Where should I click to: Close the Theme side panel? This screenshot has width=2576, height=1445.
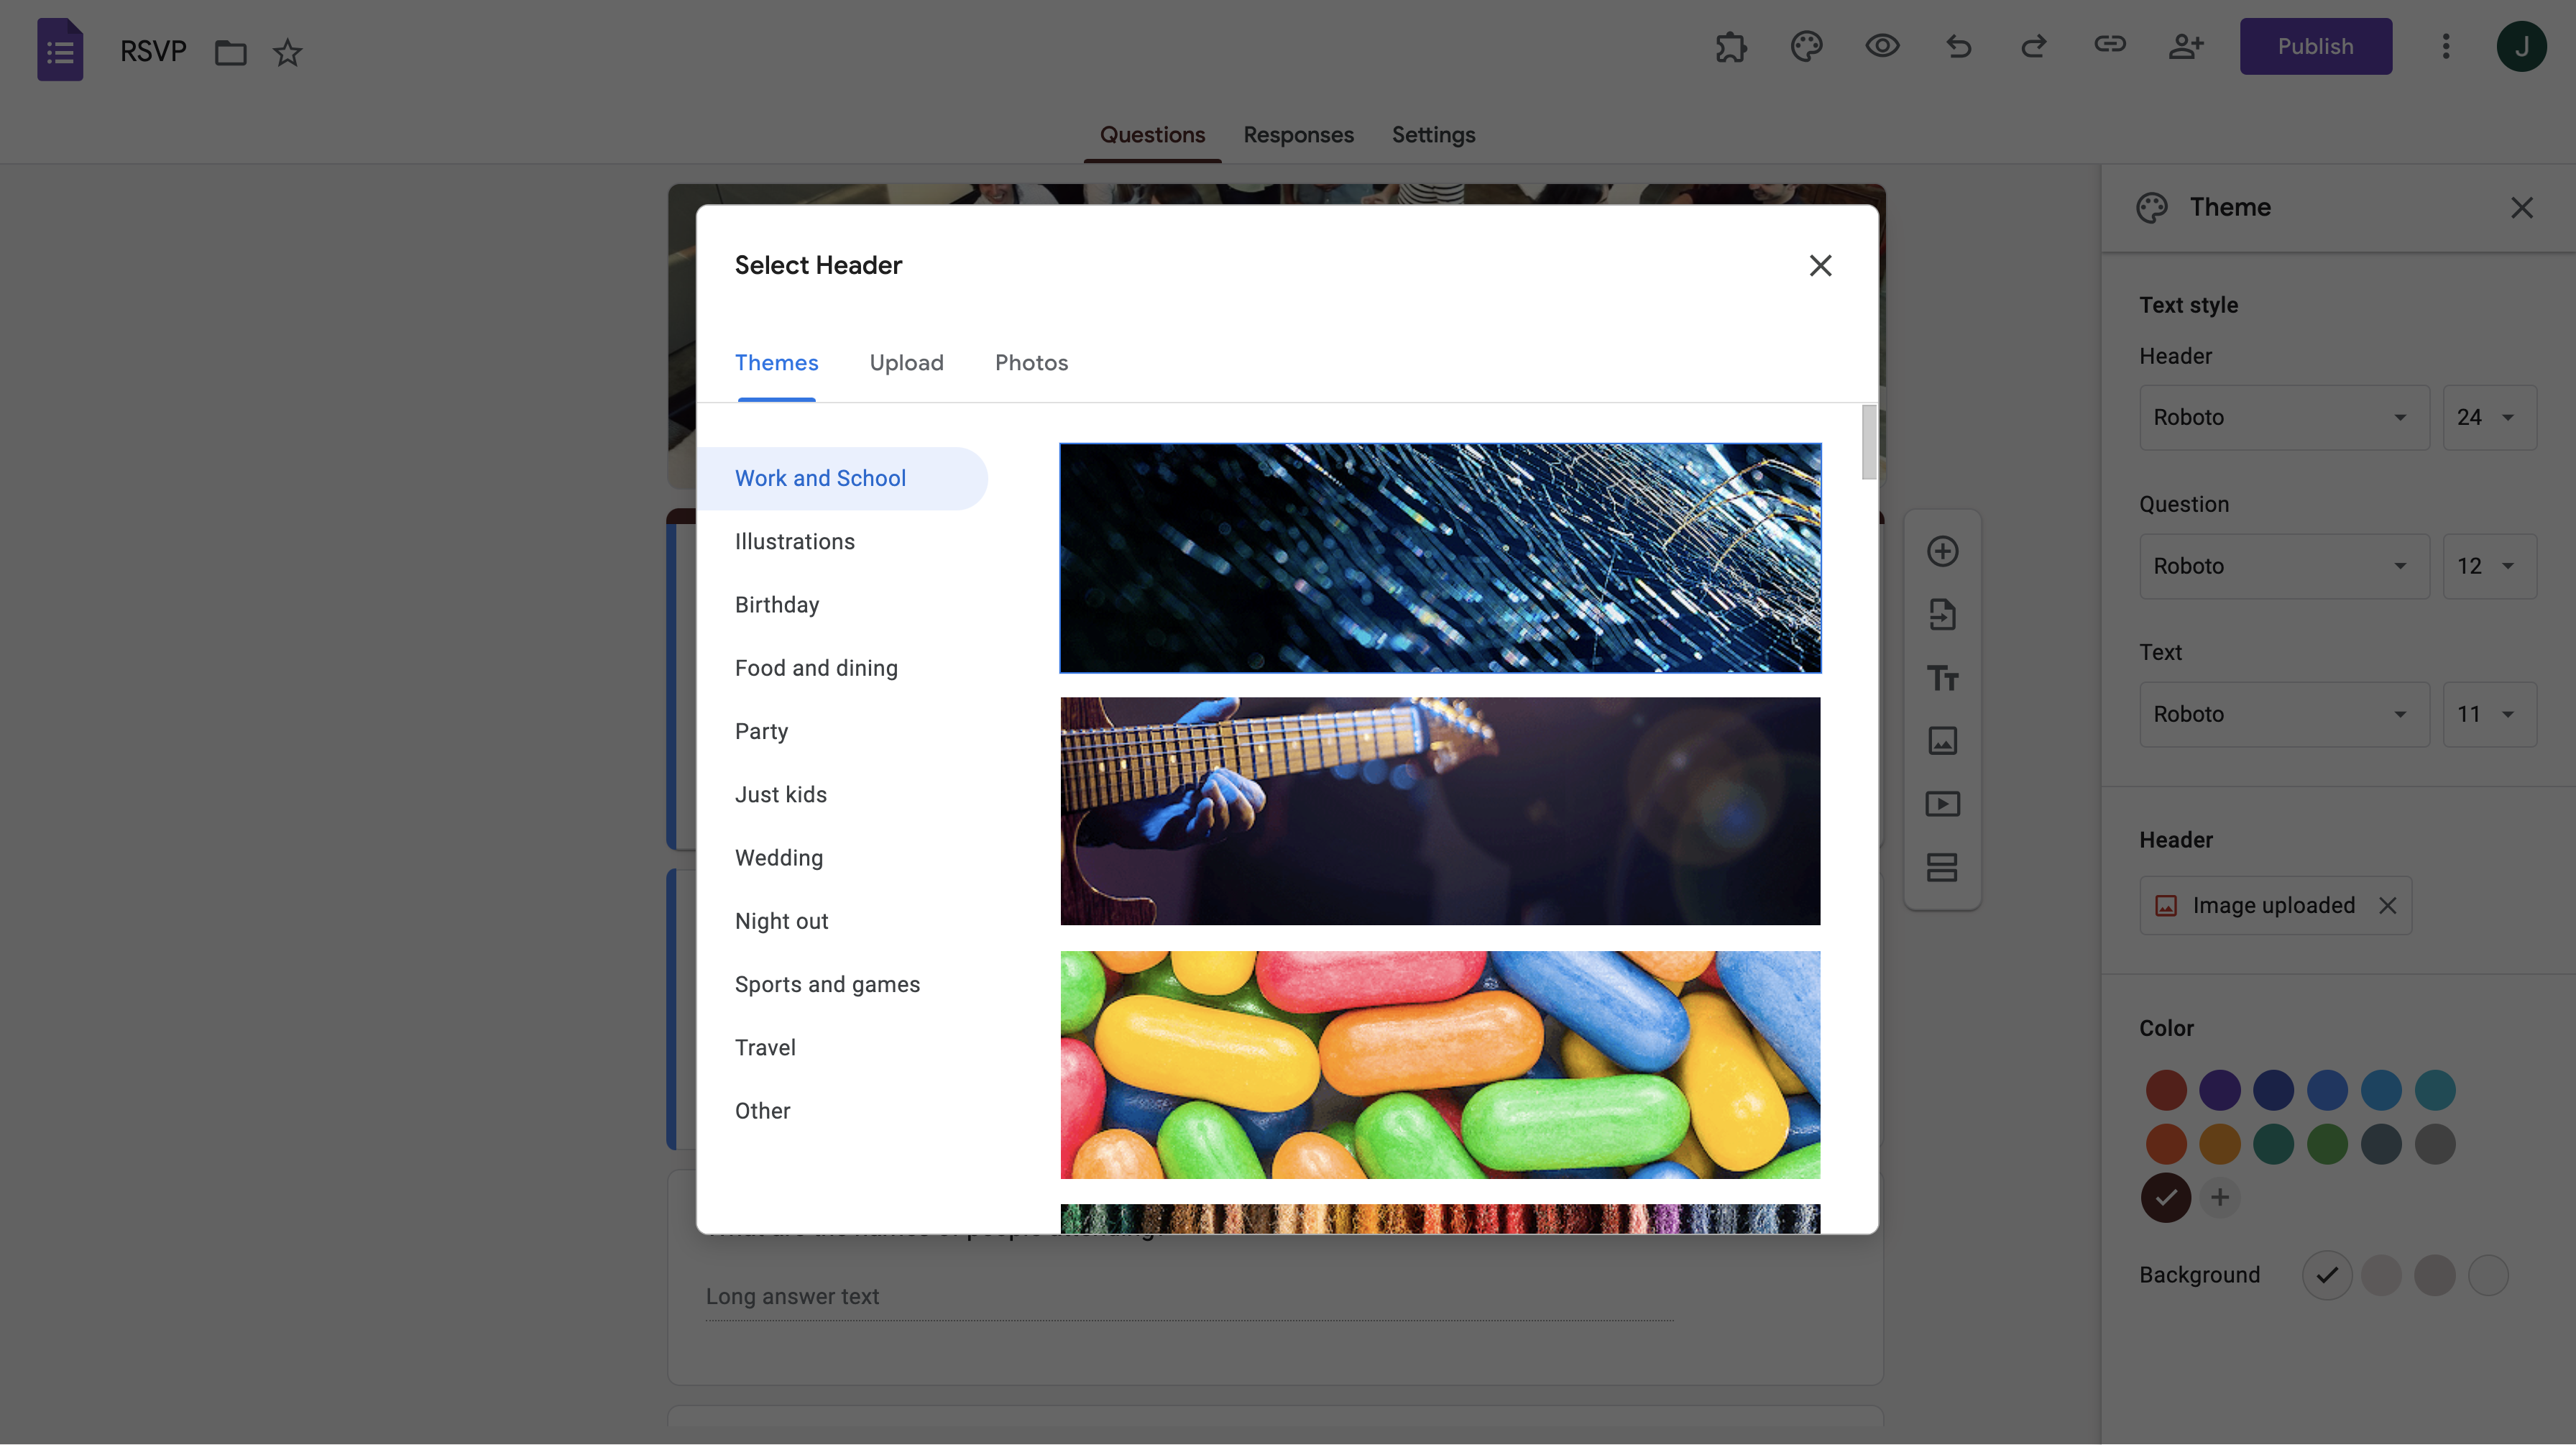coord(2522,207)
